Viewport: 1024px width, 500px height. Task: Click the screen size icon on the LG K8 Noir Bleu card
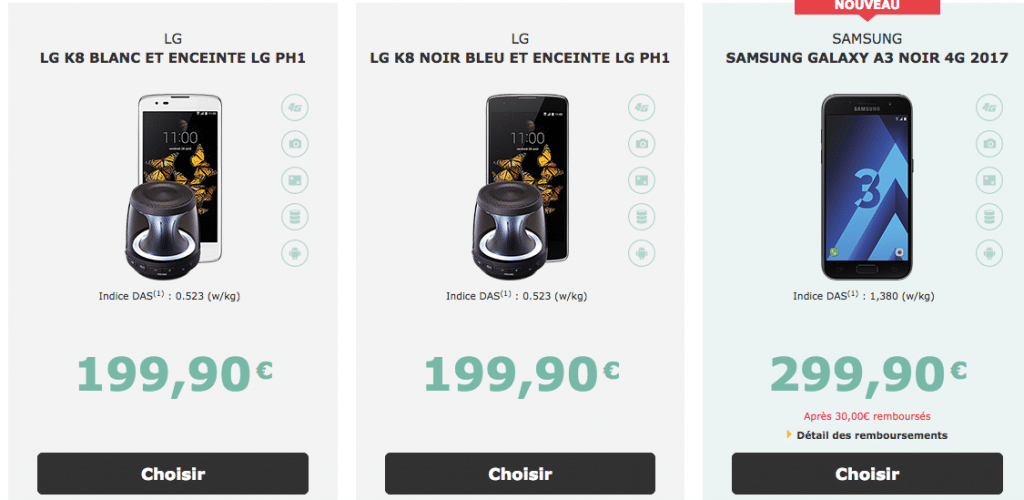point(643,180)
